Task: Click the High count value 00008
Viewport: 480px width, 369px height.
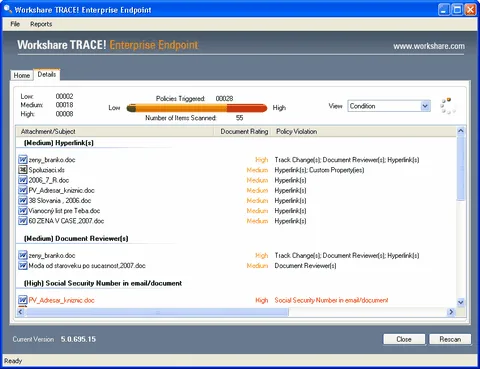Action: 64,114
